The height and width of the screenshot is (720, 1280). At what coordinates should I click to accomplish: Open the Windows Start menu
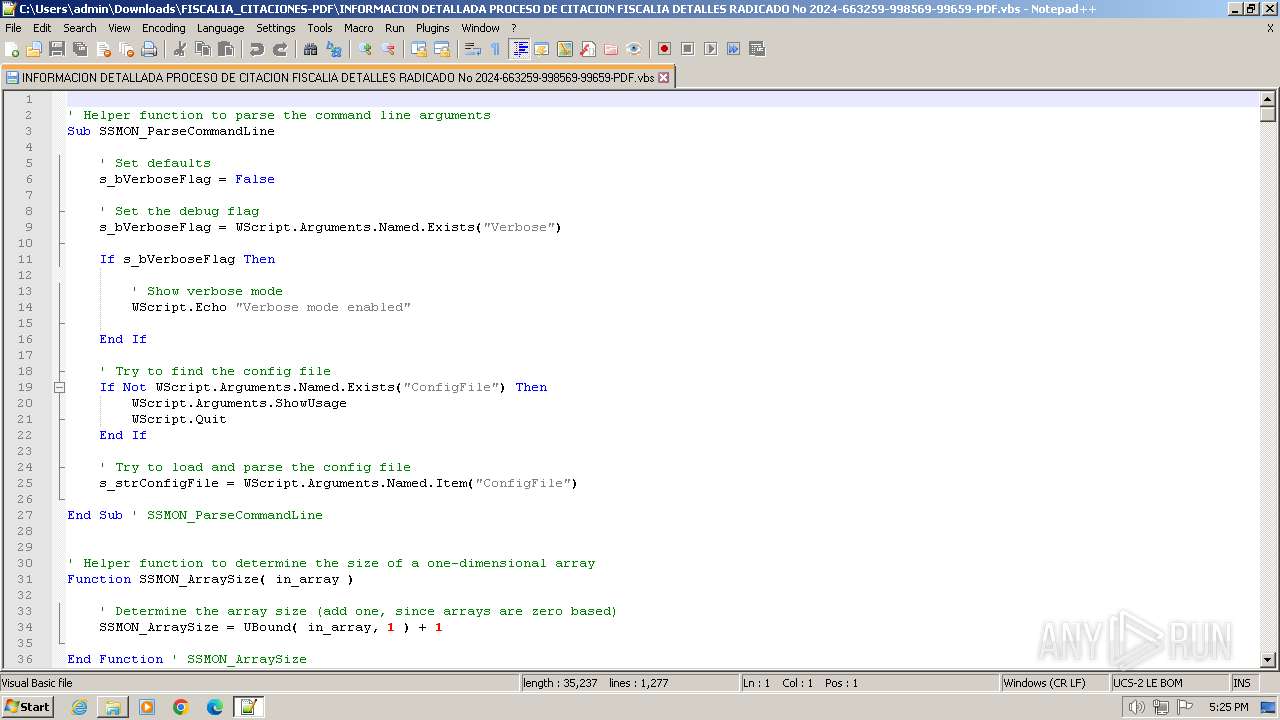[27, 707]
